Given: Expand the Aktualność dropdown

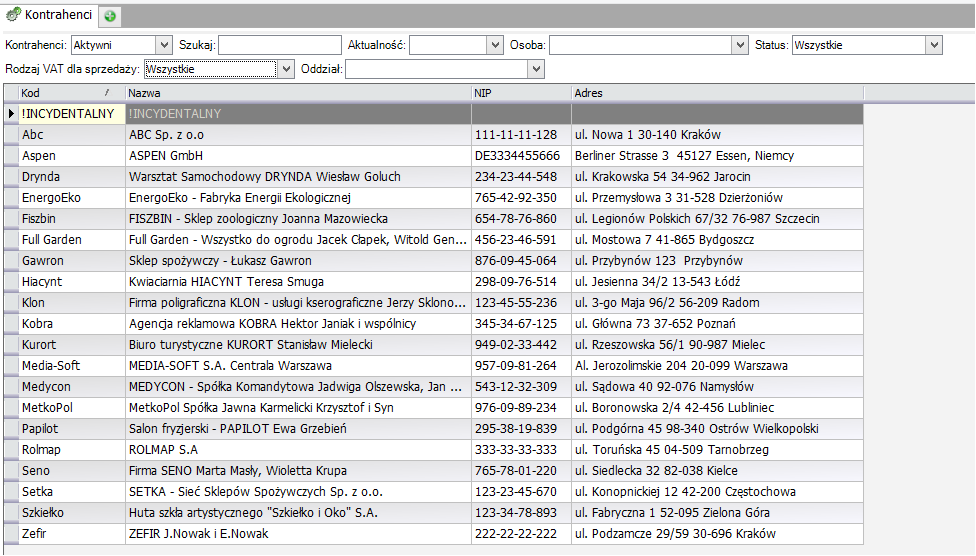Looking at the screenshot, I should pyautogui.click(x=495, y=45).
